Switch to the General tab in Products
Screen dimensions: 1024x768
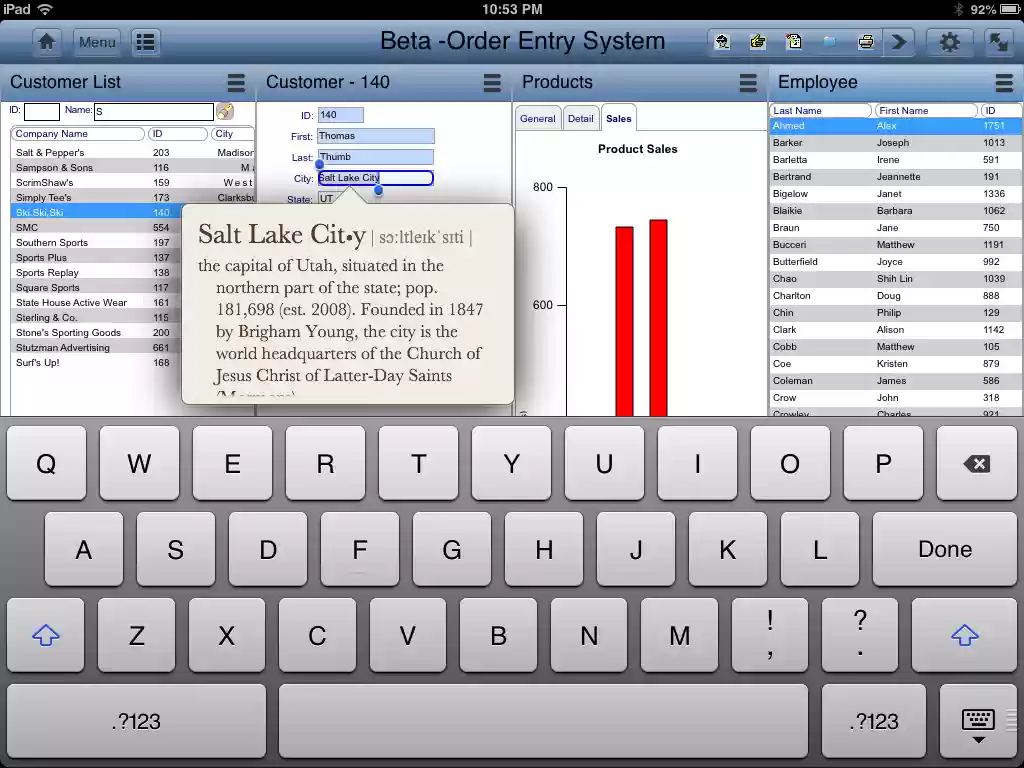[538, 117]
